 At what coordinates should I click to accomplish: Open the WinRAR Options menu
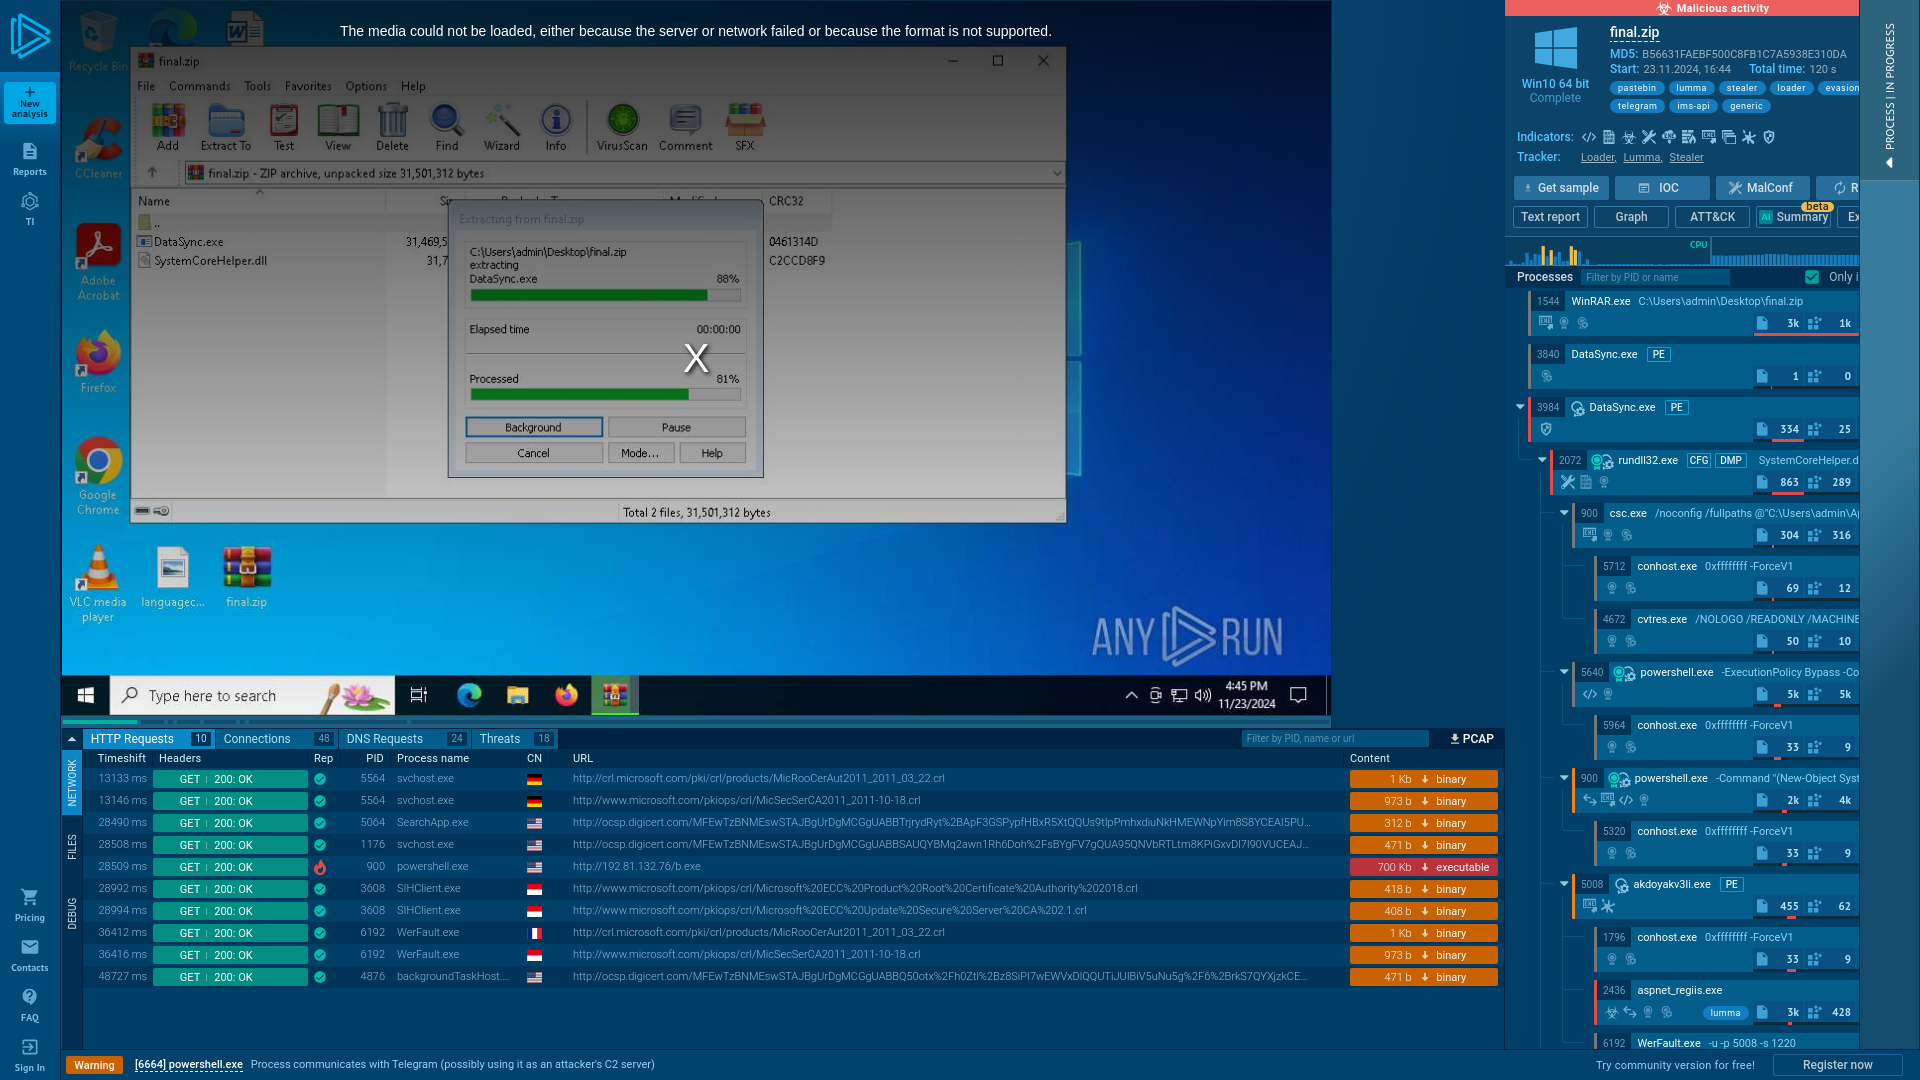click(x=366, y=86)
